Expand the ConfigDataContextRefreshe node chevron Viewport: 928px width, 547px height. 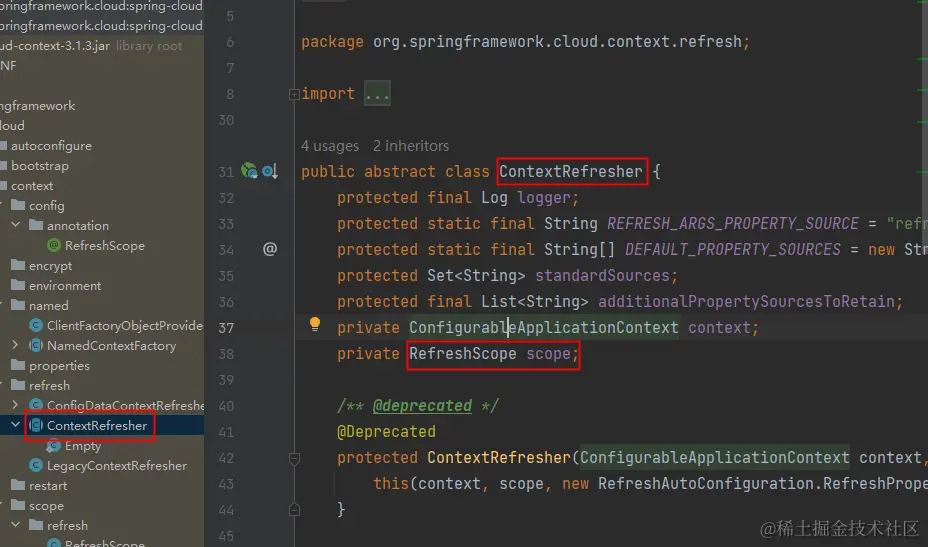pos(15,405)
